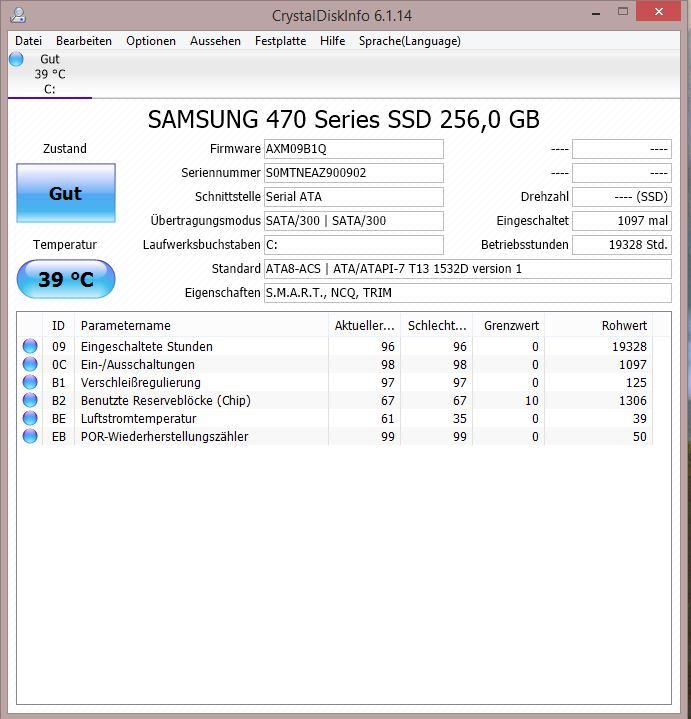Click the Betriebsstunden field 19328 Std.
Screen dimensions: 691x719
622,245
